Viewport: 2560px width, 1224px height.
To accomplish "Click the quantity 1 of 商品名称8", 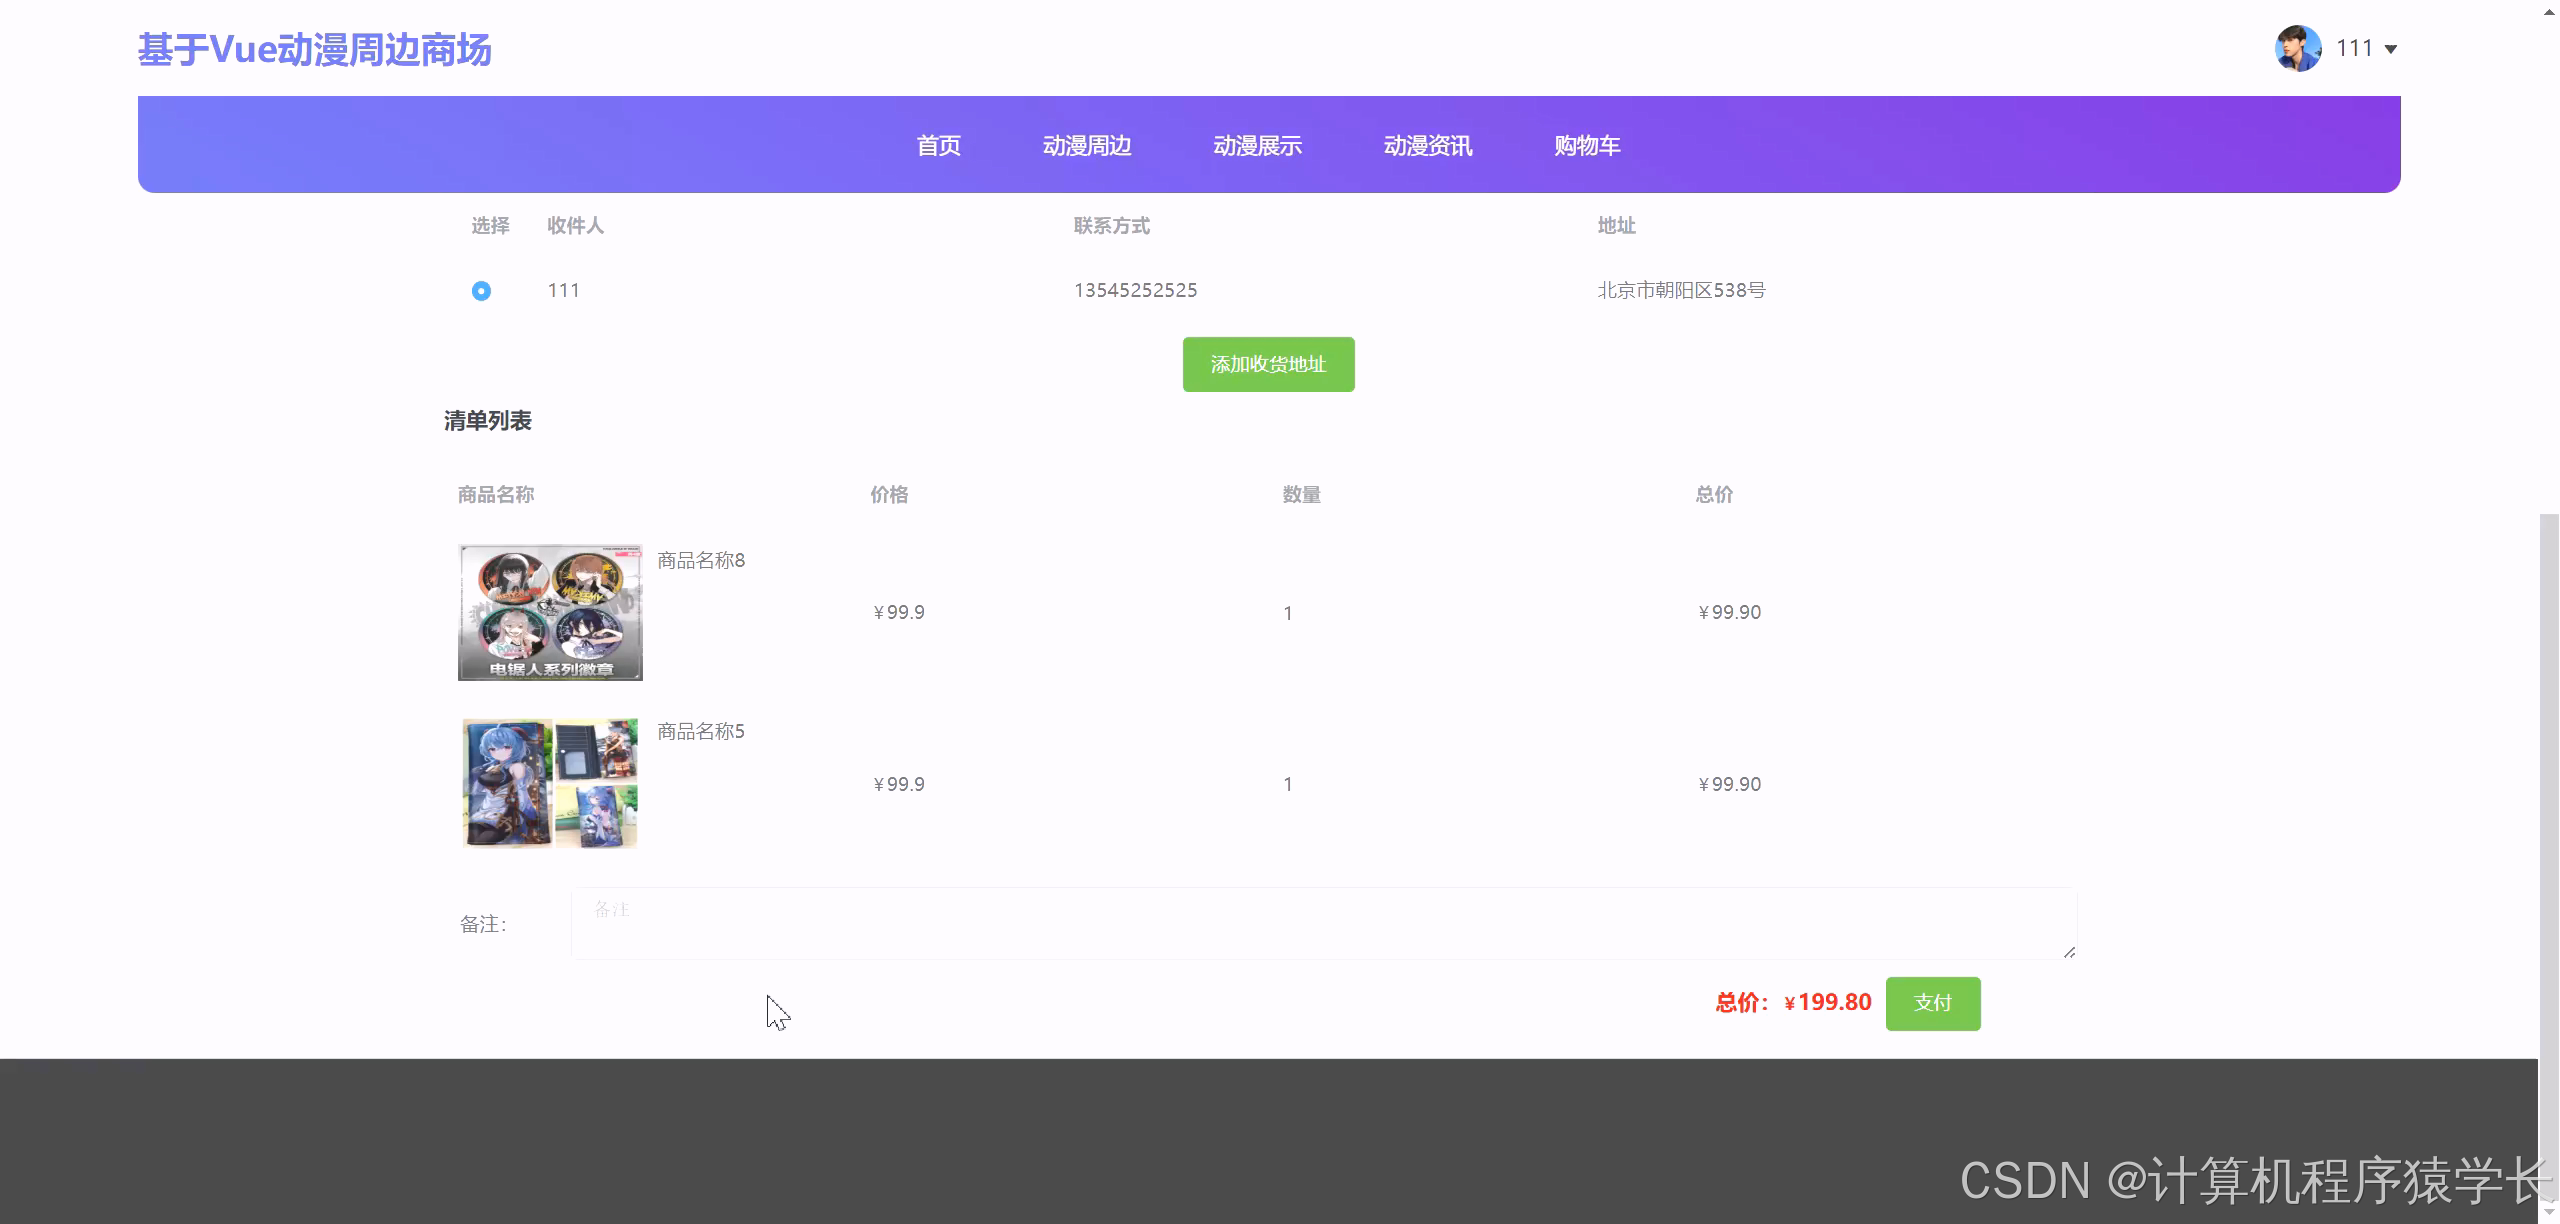I will click(x=1288, y=613).
